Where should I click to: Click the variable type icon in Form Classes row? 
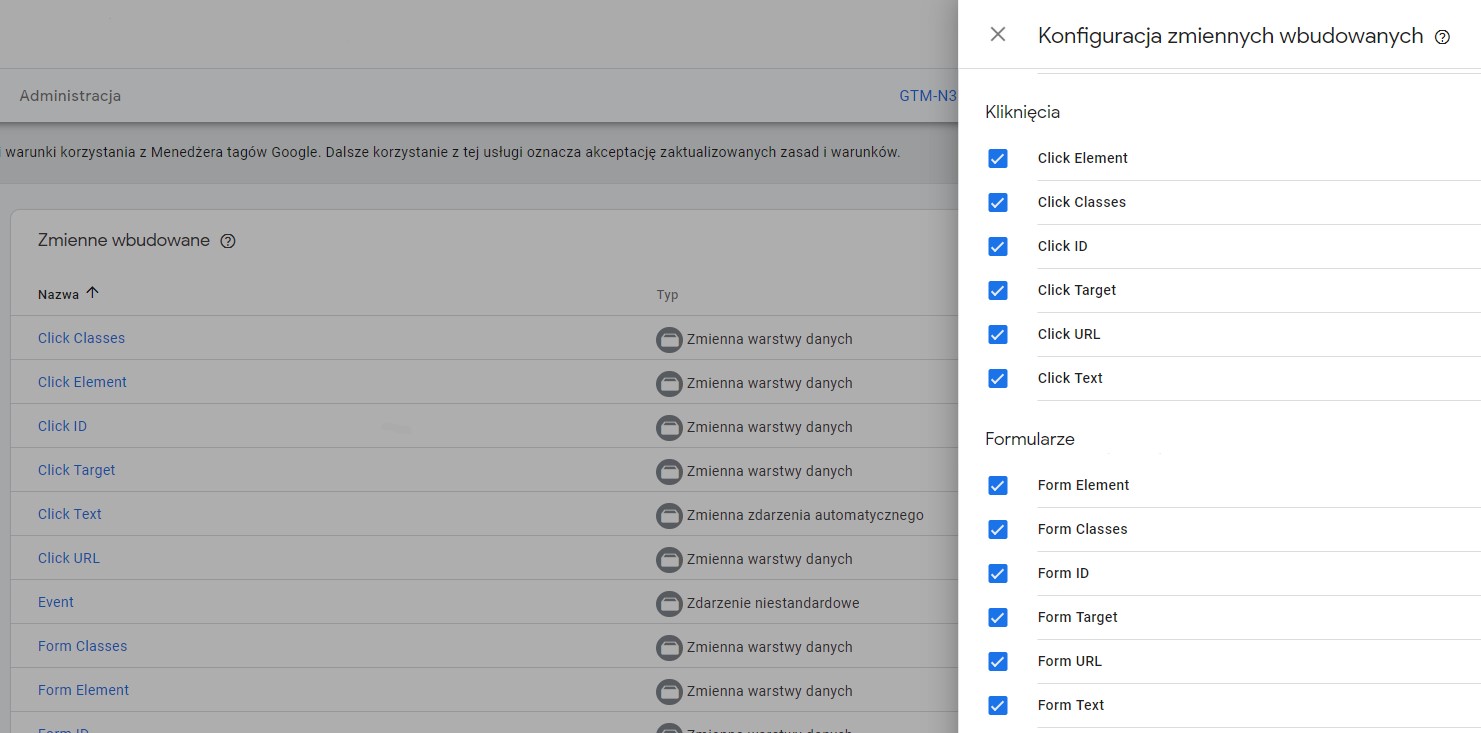click(669, 647)
